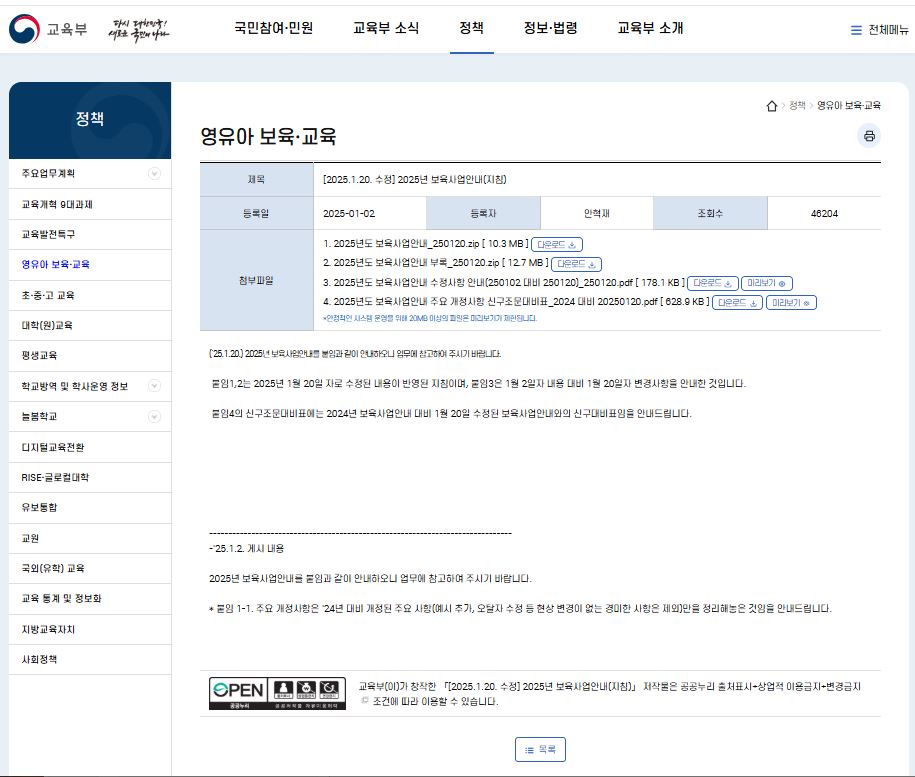Open 디지털교육전환 in the sidebar
The image size is (915, 777).
click(55, 447)
